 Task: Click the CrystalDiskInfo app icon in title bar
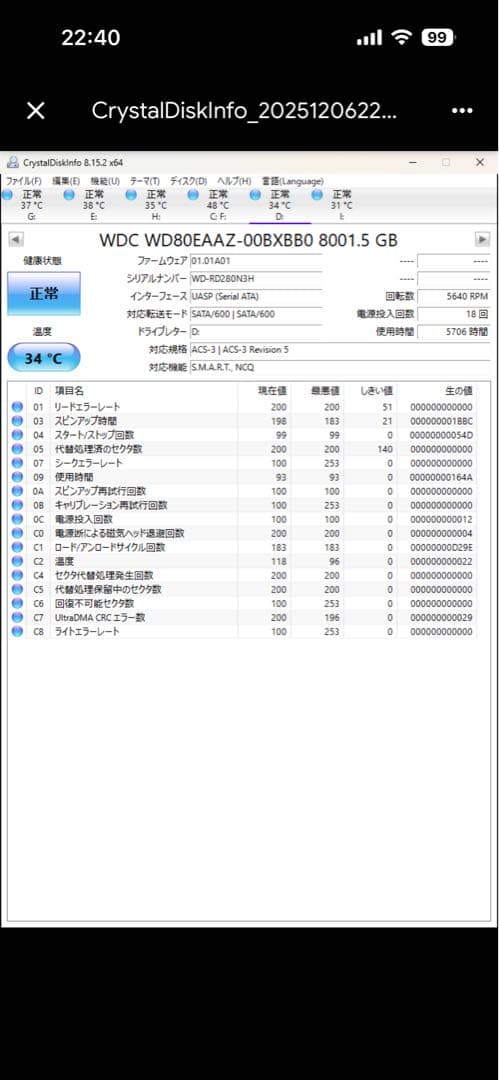(x=12, y=163)
